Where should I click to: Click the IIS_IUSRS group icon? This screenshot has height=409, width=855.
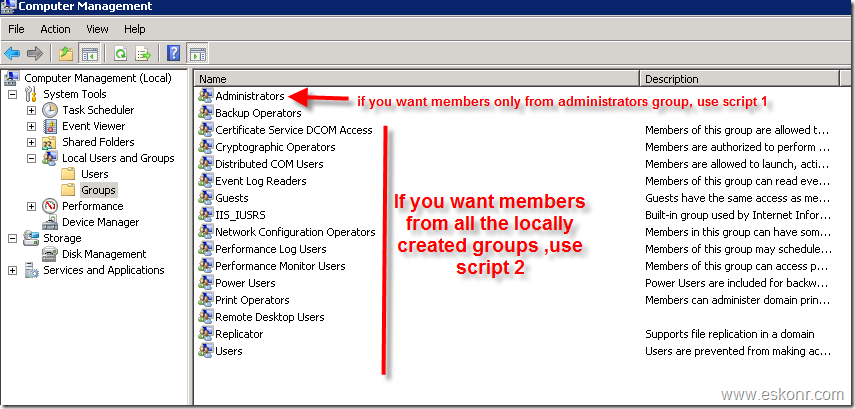click(x=206, y=215)
